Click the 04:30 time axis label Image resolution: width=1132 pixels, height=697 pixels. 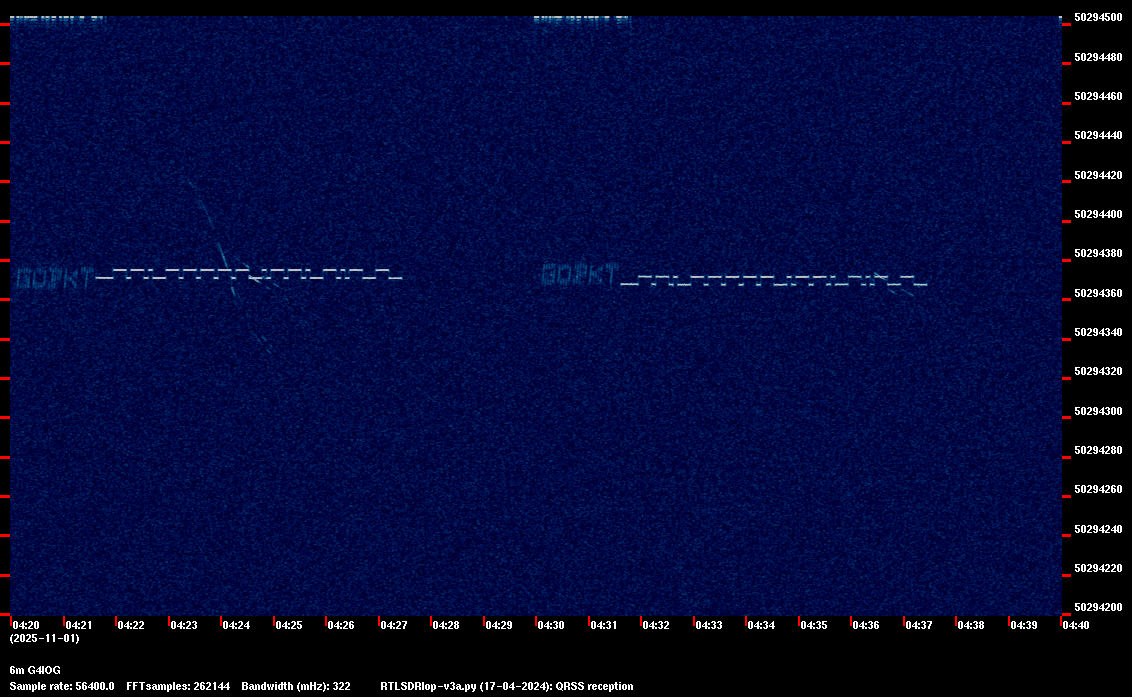551,625
